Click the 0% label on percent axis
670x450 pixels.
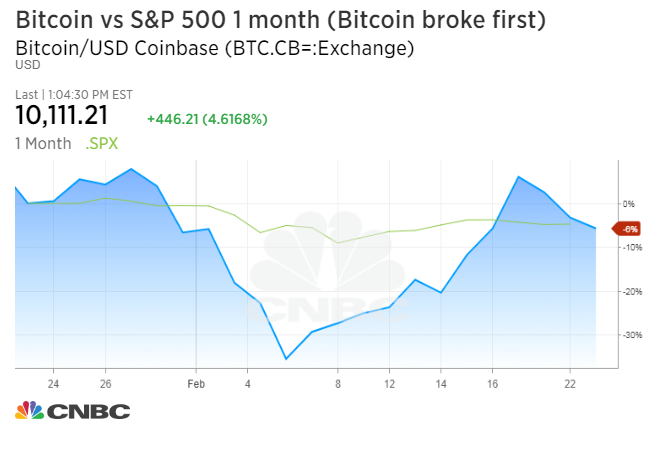click(x=629, y=203)
